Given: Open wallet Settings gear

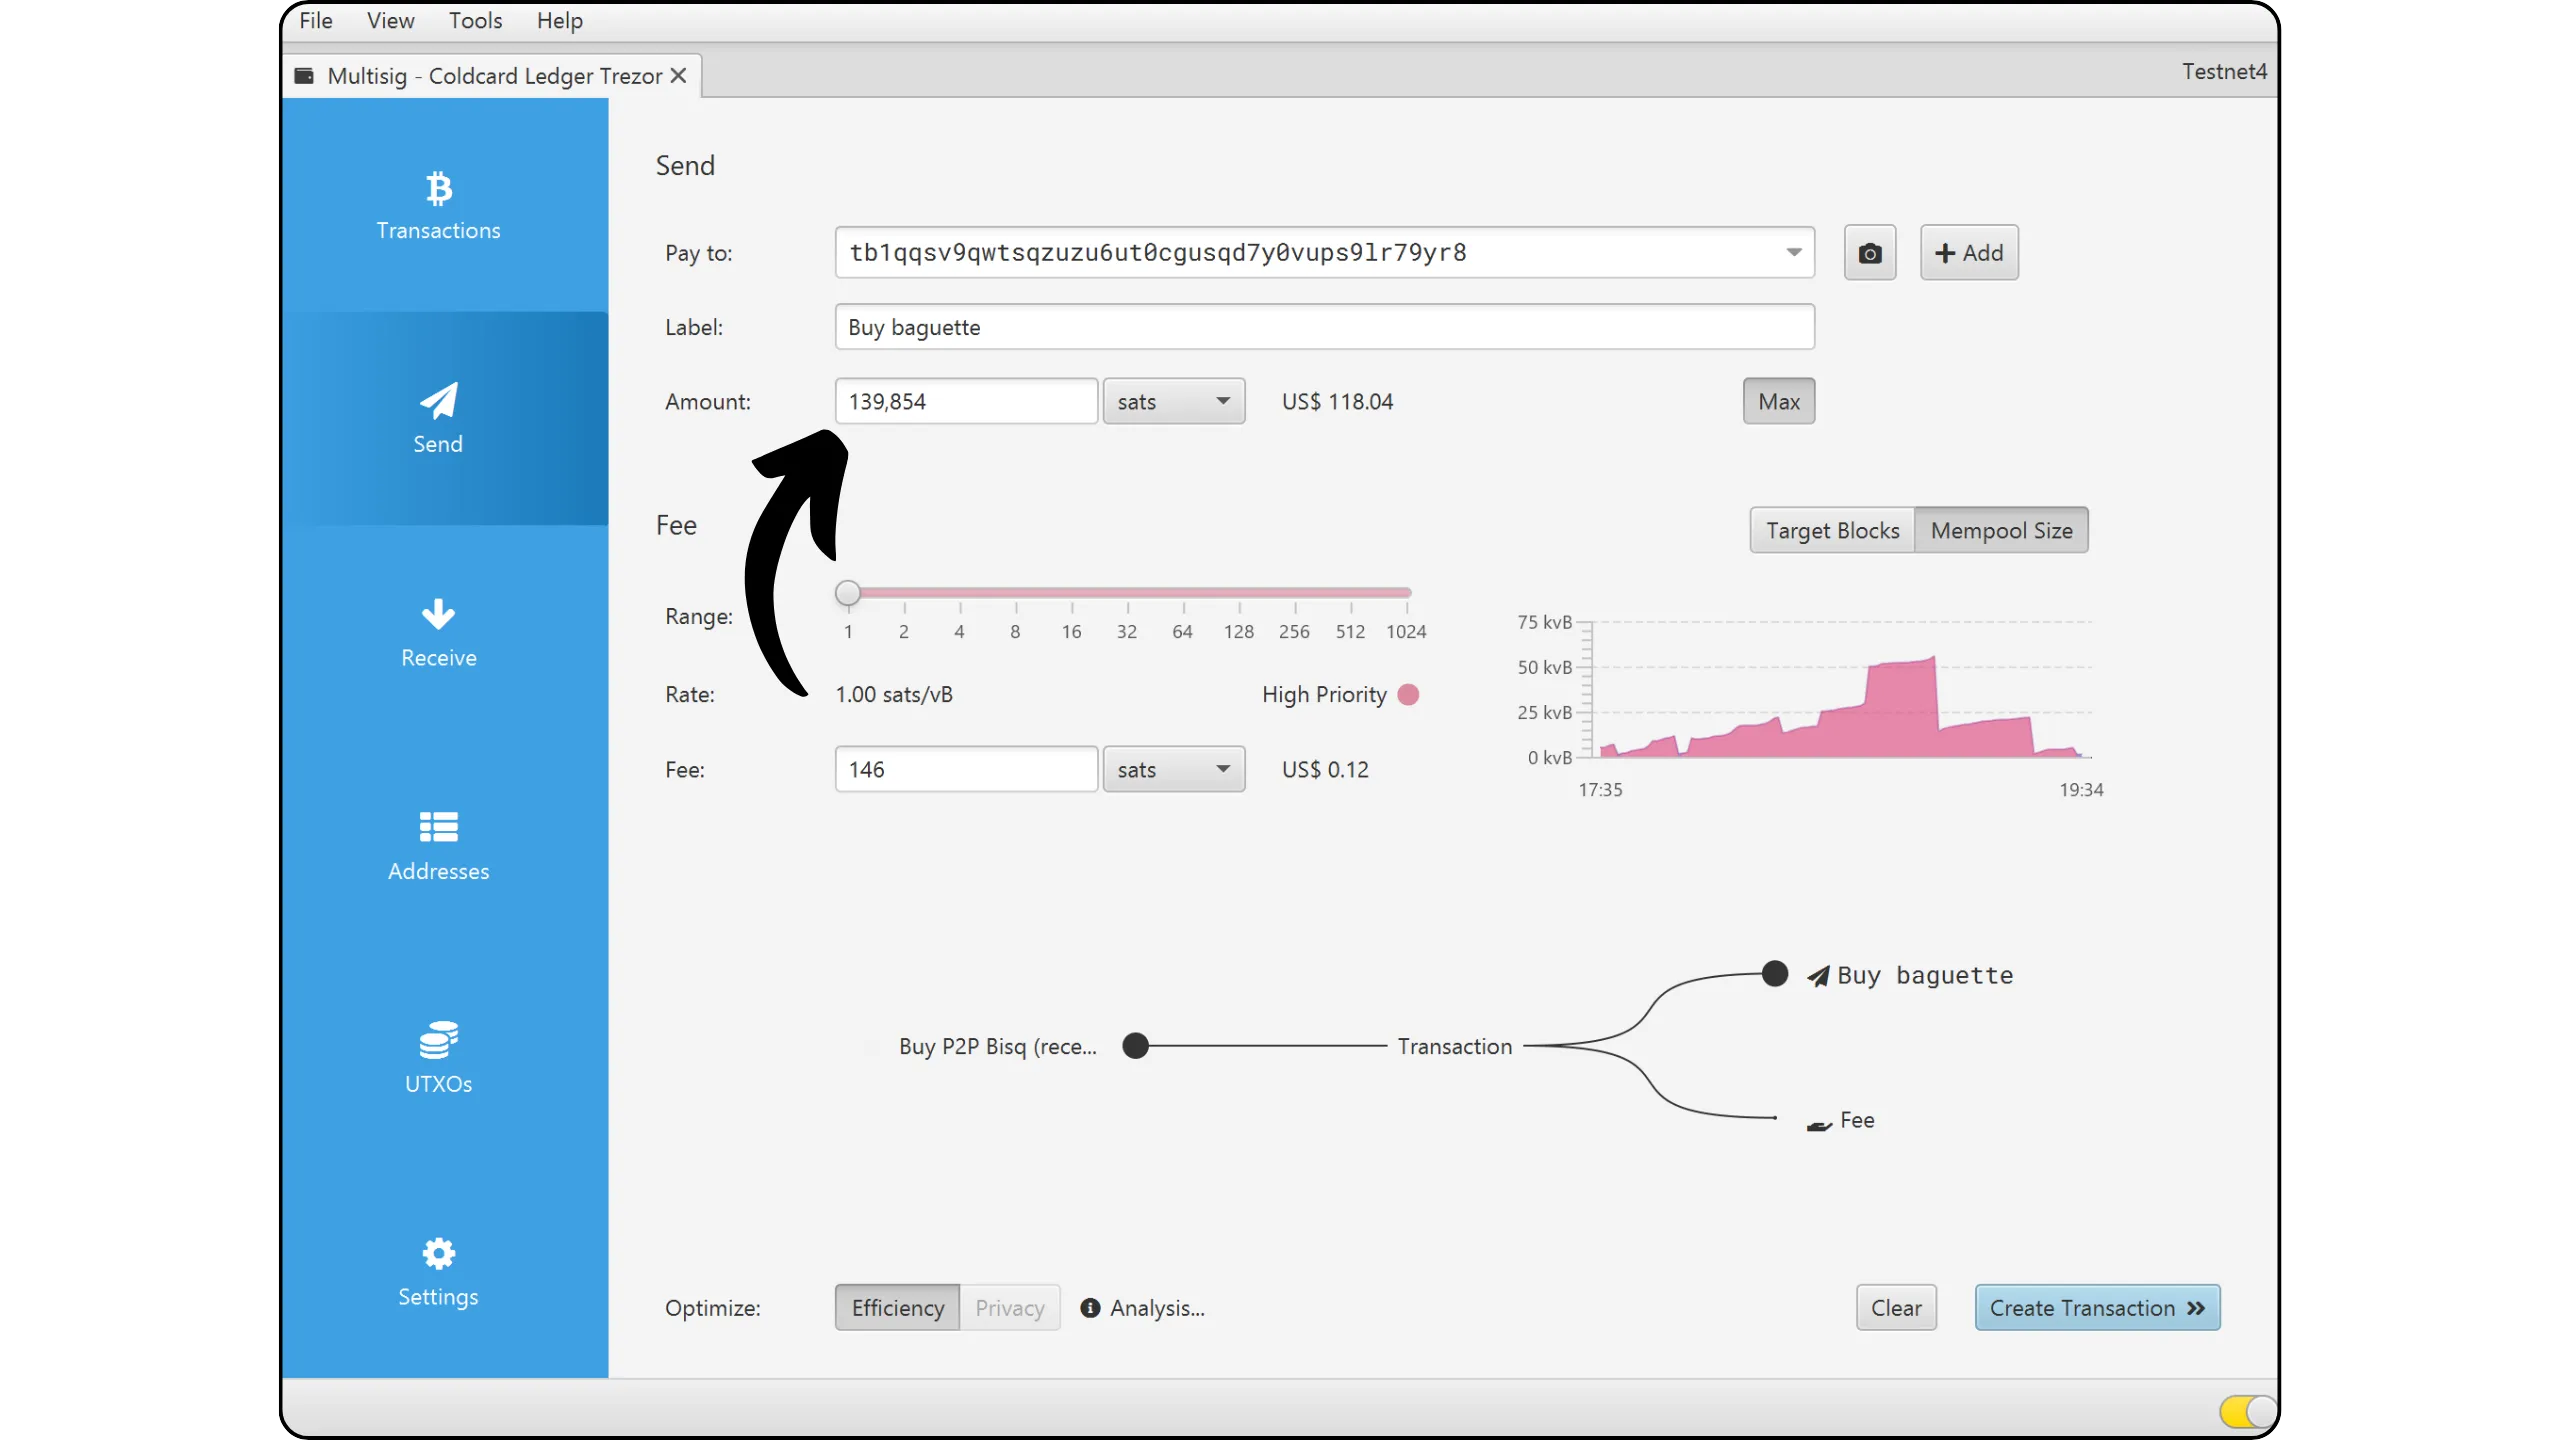Looking at the screenshot, I should coord(438,1253).
